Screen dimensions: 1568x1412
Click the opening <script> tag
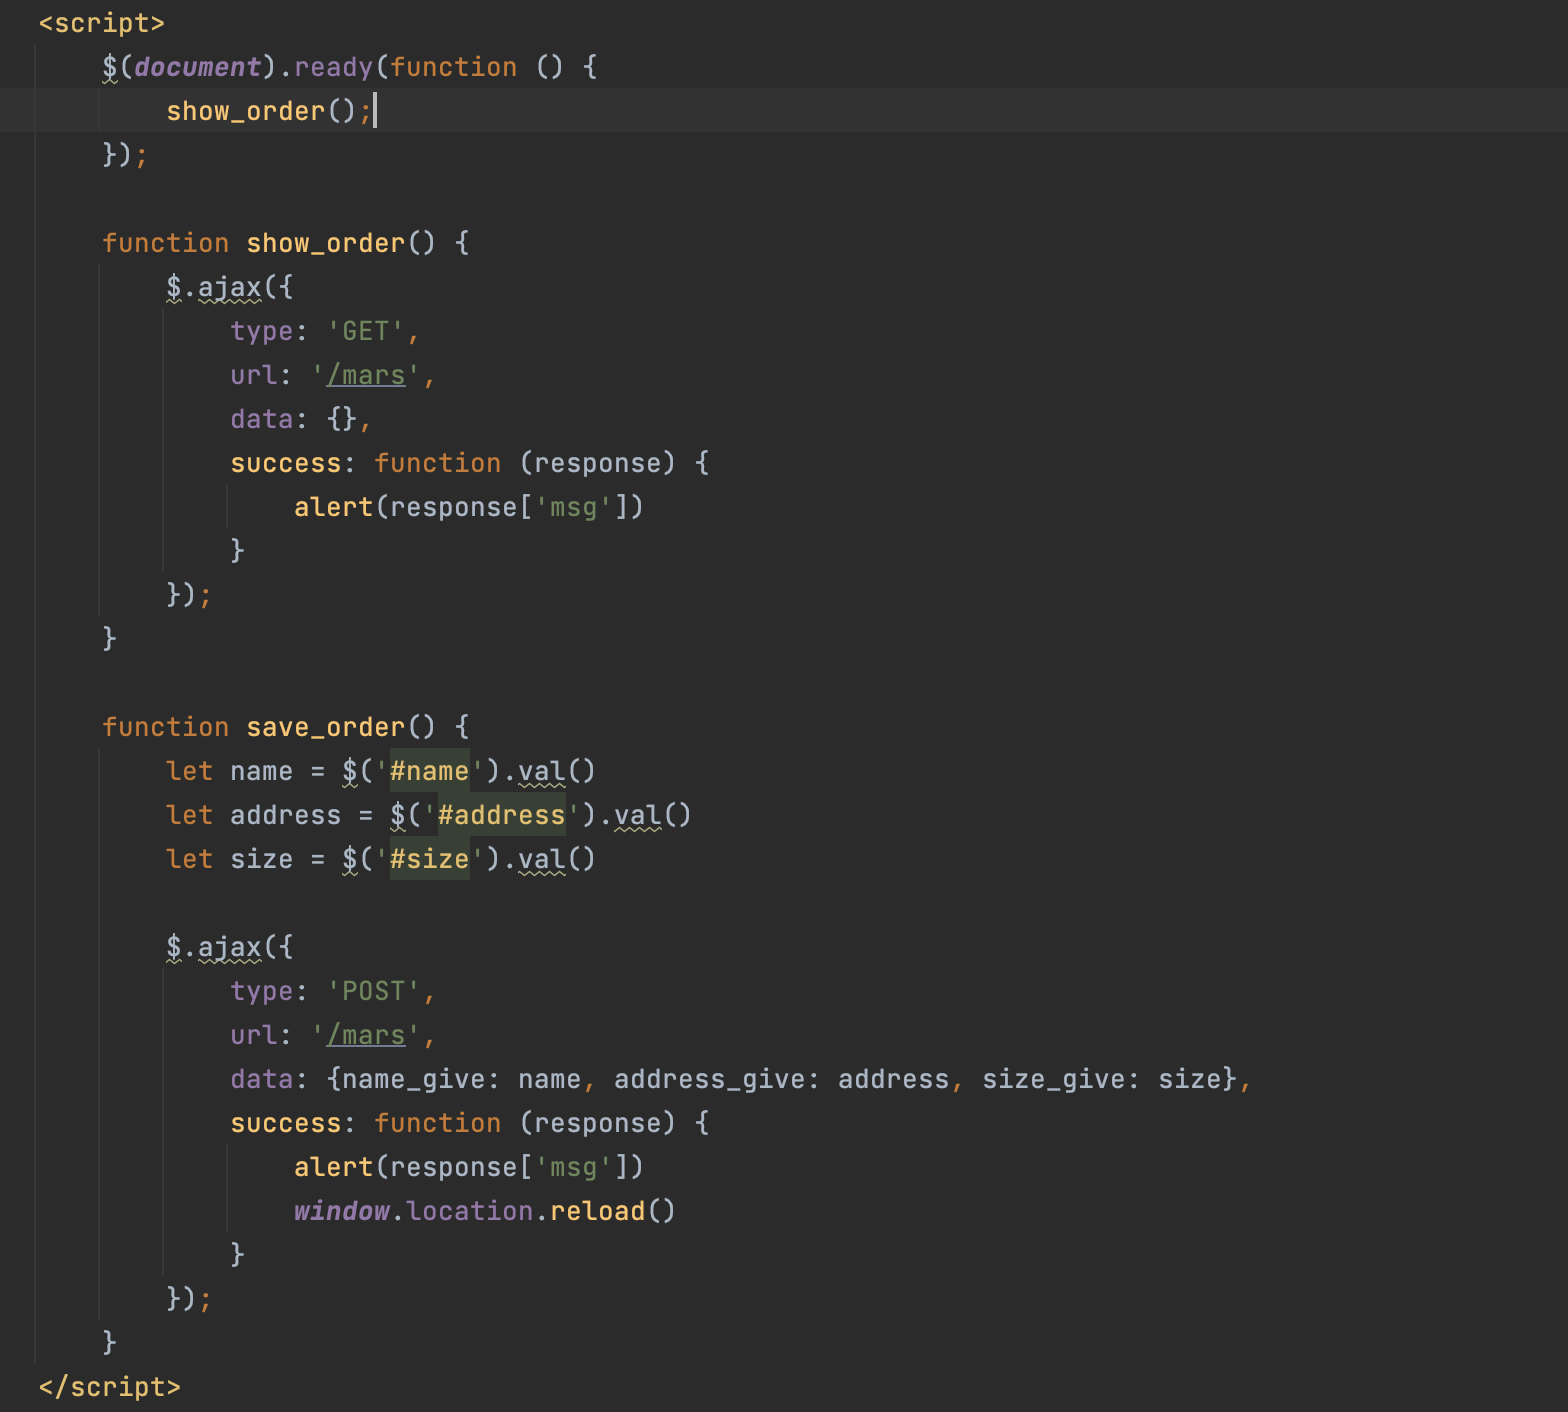point(102,23)
